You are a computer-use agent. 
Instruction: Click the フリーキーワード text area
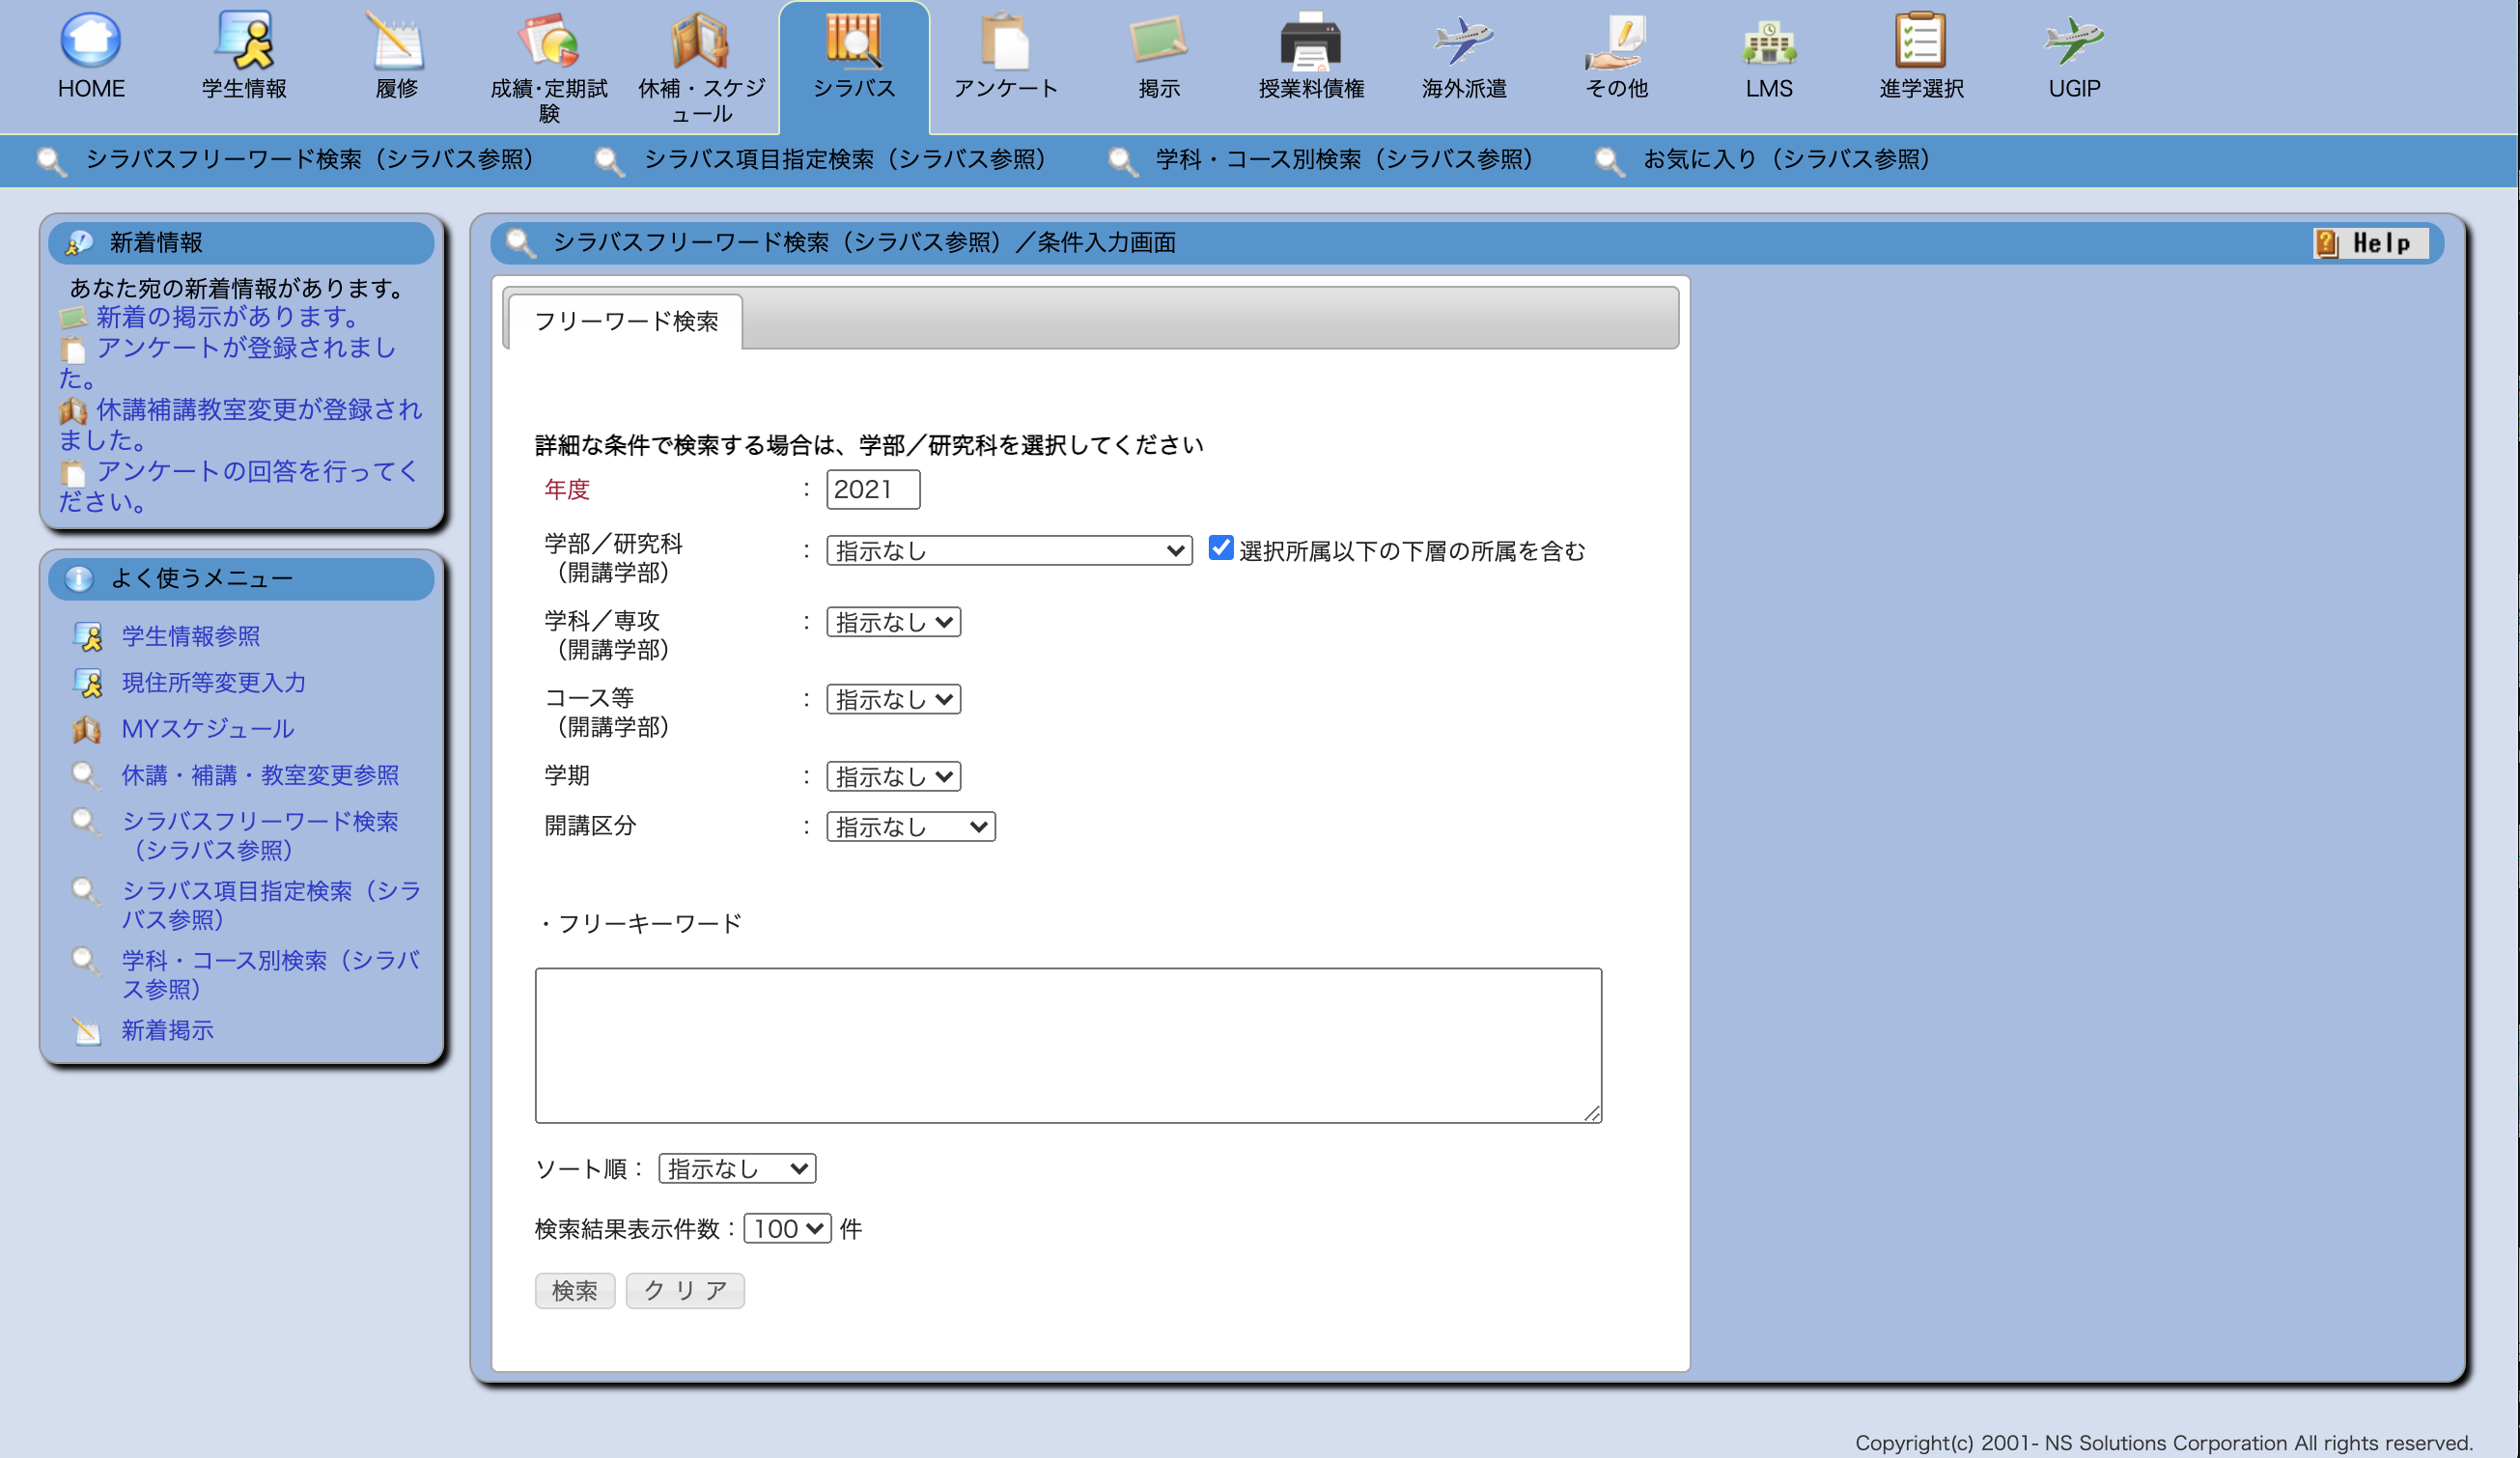[1068, 1045]
